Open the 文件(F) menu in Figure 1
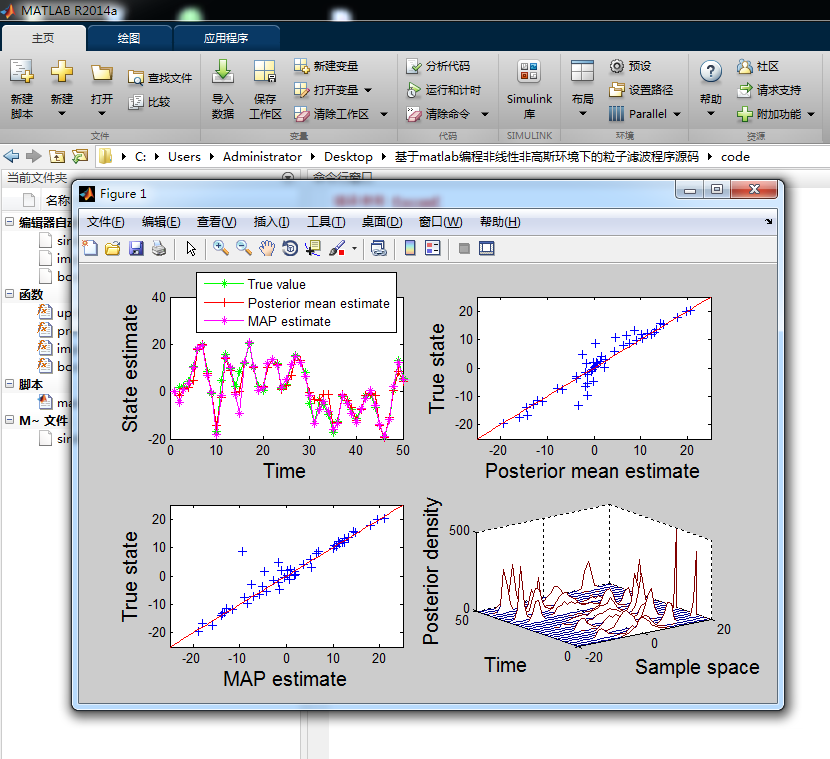Viewport: 830px width, 759px height. (x=105, y=222)
